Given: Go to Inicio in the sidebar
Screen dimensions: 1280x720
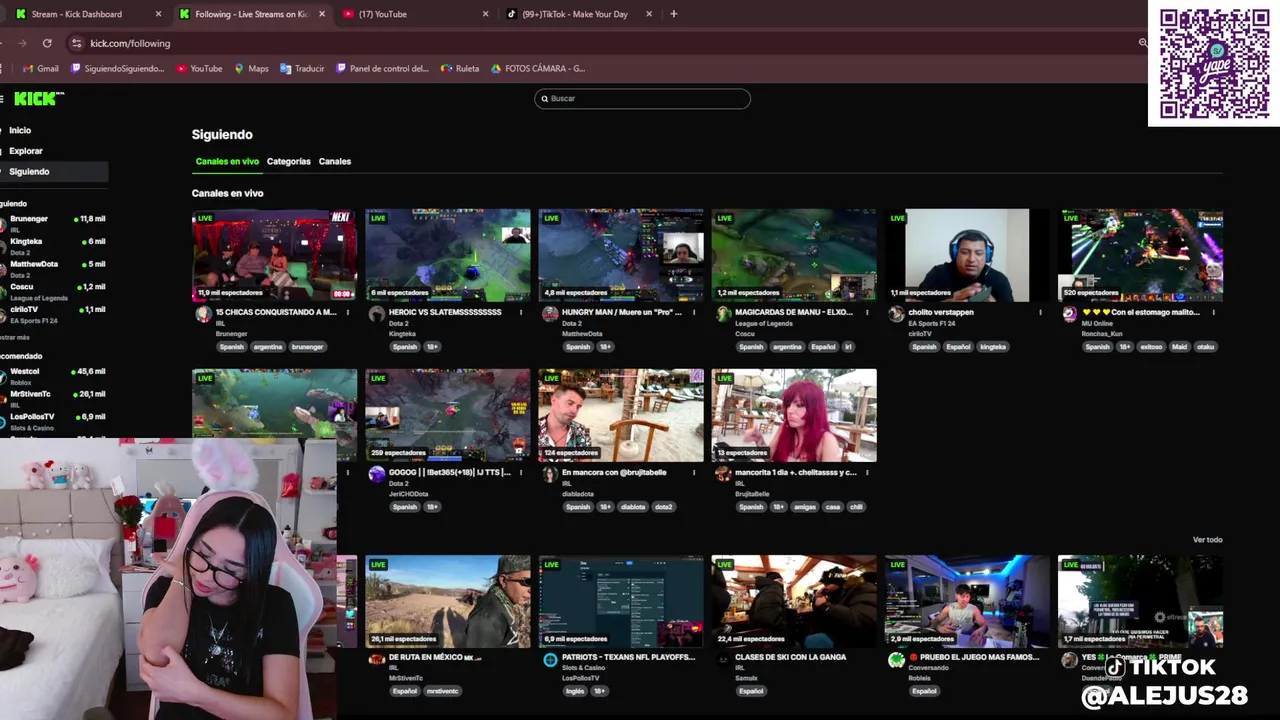Looking at the screenshot, I should pos(20,130).
